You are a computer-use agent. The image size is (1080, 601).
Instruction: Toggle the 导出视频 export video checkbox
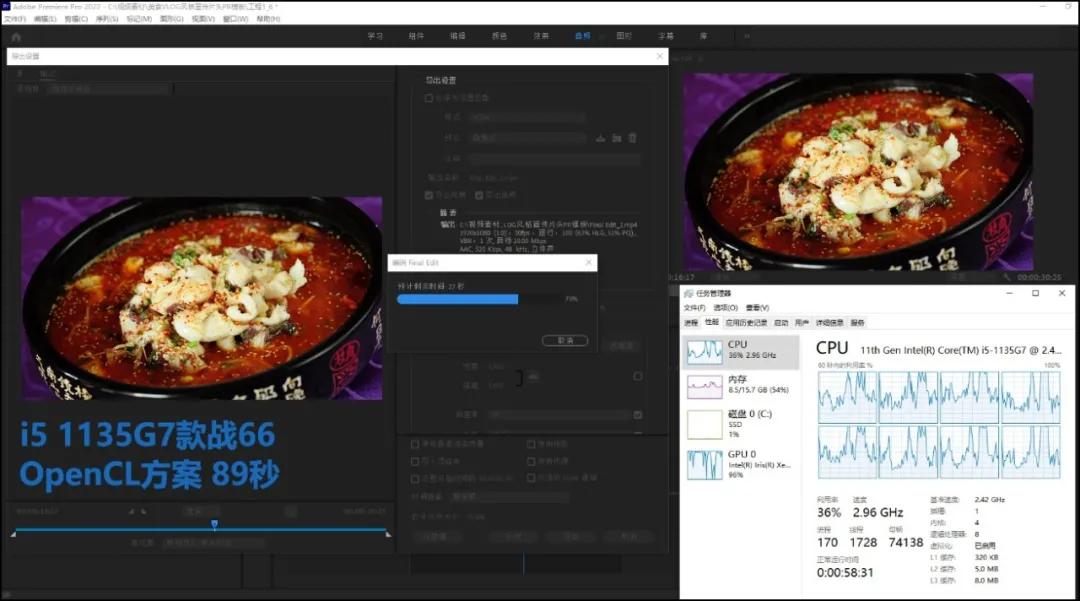428,194
